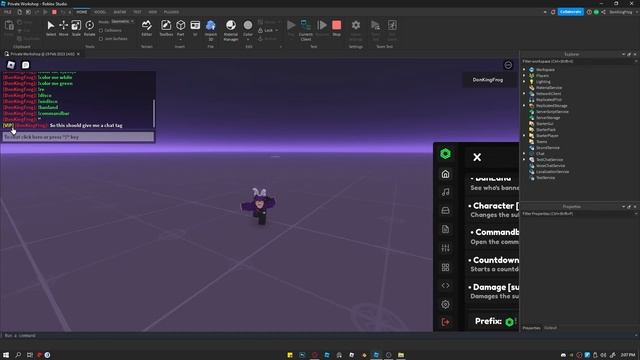Open the FILE menu

(x=8, y=12)
